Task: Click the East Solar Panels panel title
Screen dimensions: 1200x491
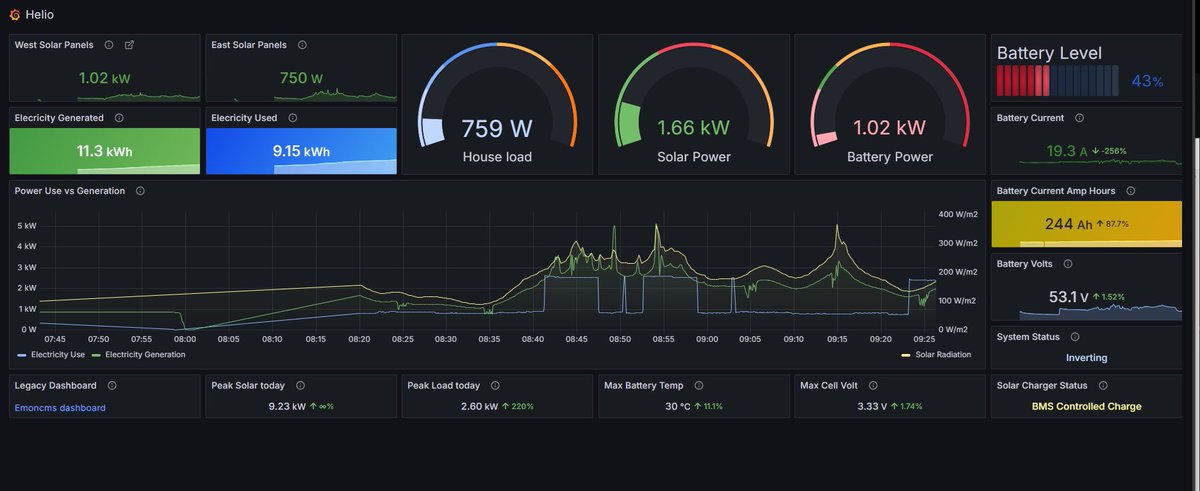Action: pyautogui.click(x=249, y=45)
